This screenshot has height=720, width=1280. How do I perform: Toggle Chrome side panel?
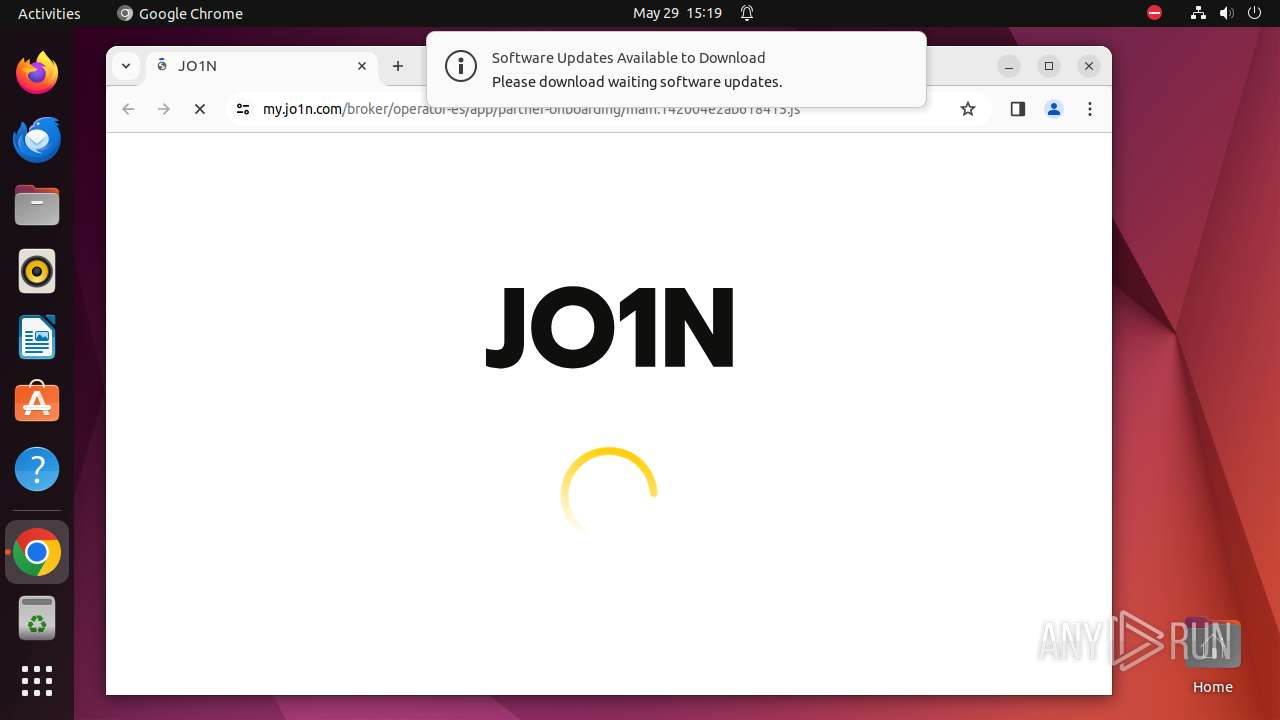pyautogui.click(x=1018, y=109)
